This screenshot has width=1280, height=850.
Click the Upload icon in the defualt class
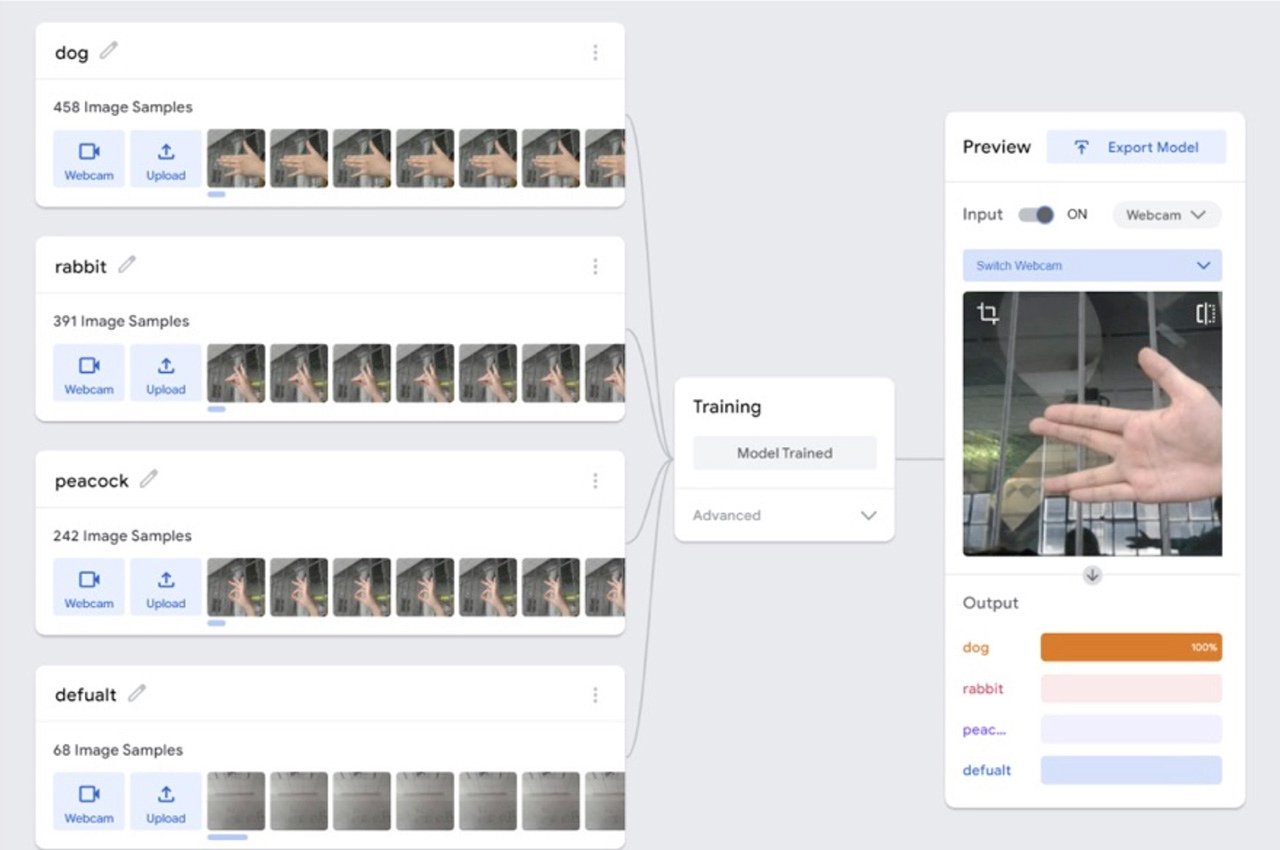point(165,800)
